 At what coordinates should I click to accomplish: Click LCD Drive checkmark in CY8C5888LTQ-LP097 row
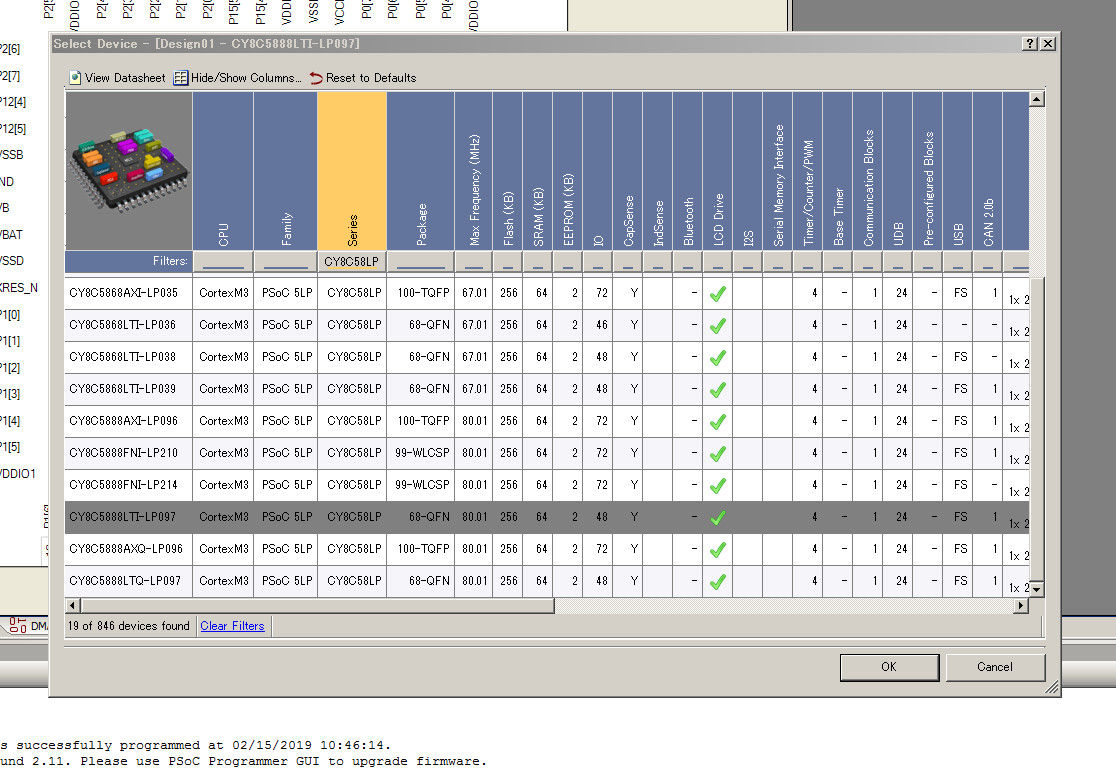pos(717,582)
